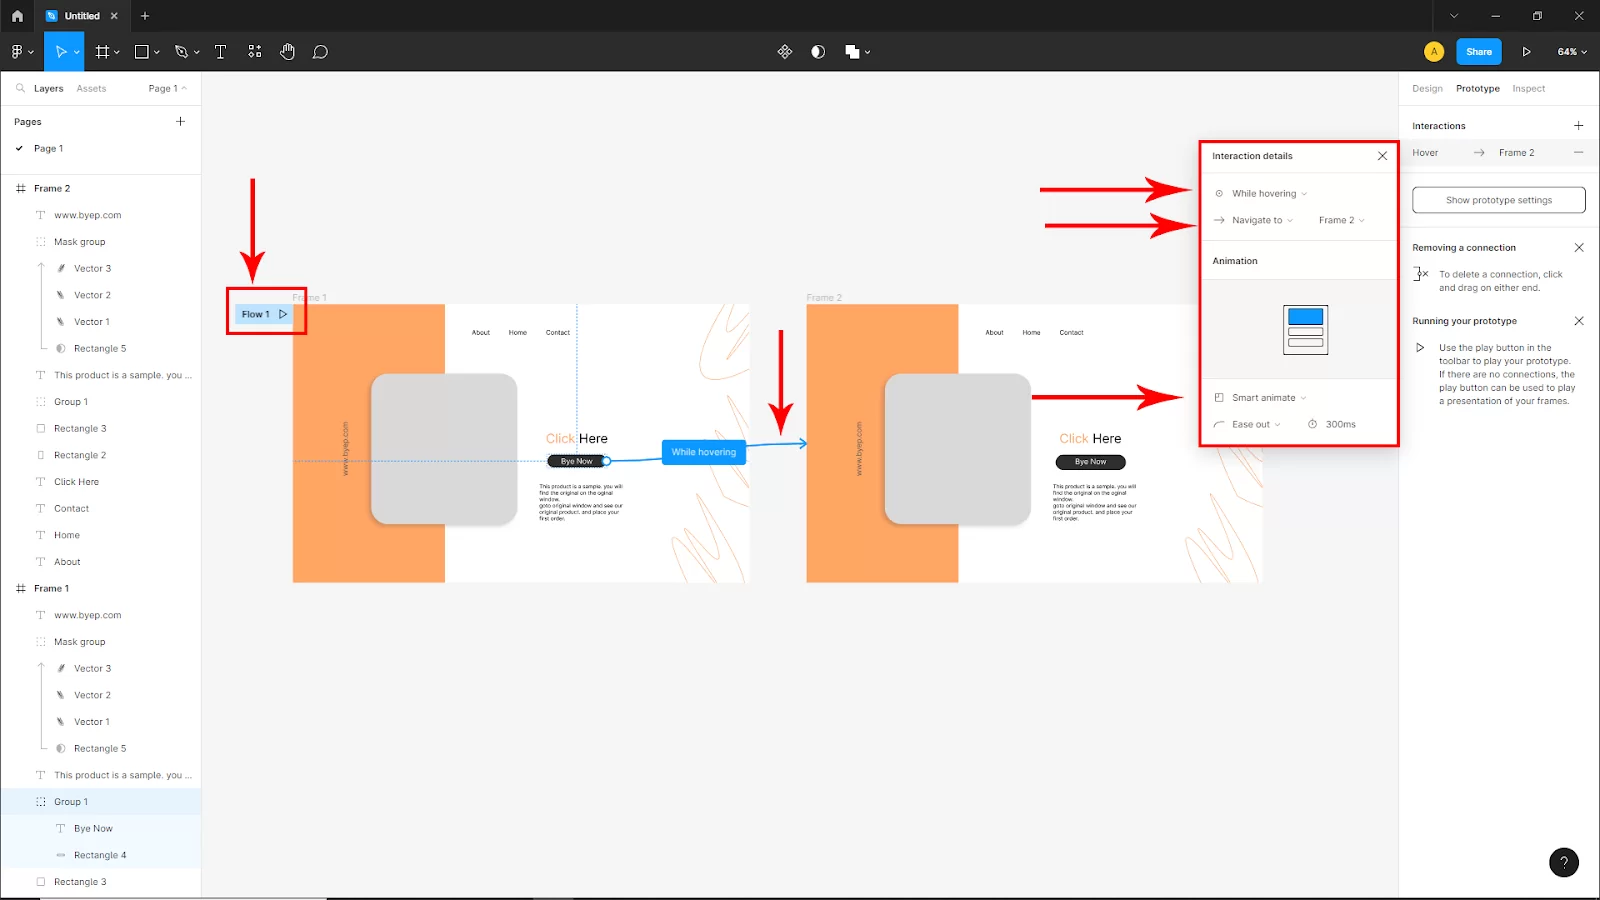Click the Share button
Image resolution: width=1600 pixels, height=900 pixels.
pos(1479,52)
